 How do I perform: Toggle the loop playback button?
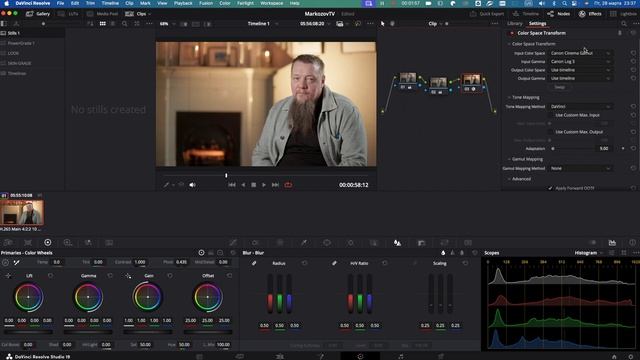pos(288,185)
